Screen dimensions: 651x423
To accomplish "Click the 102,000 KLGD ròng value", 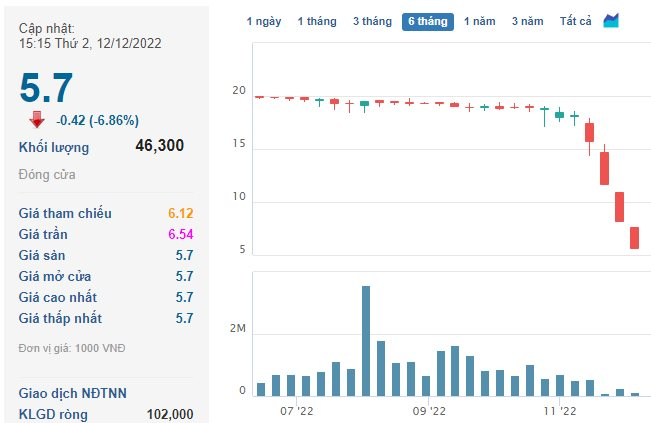I will (170, 414).
